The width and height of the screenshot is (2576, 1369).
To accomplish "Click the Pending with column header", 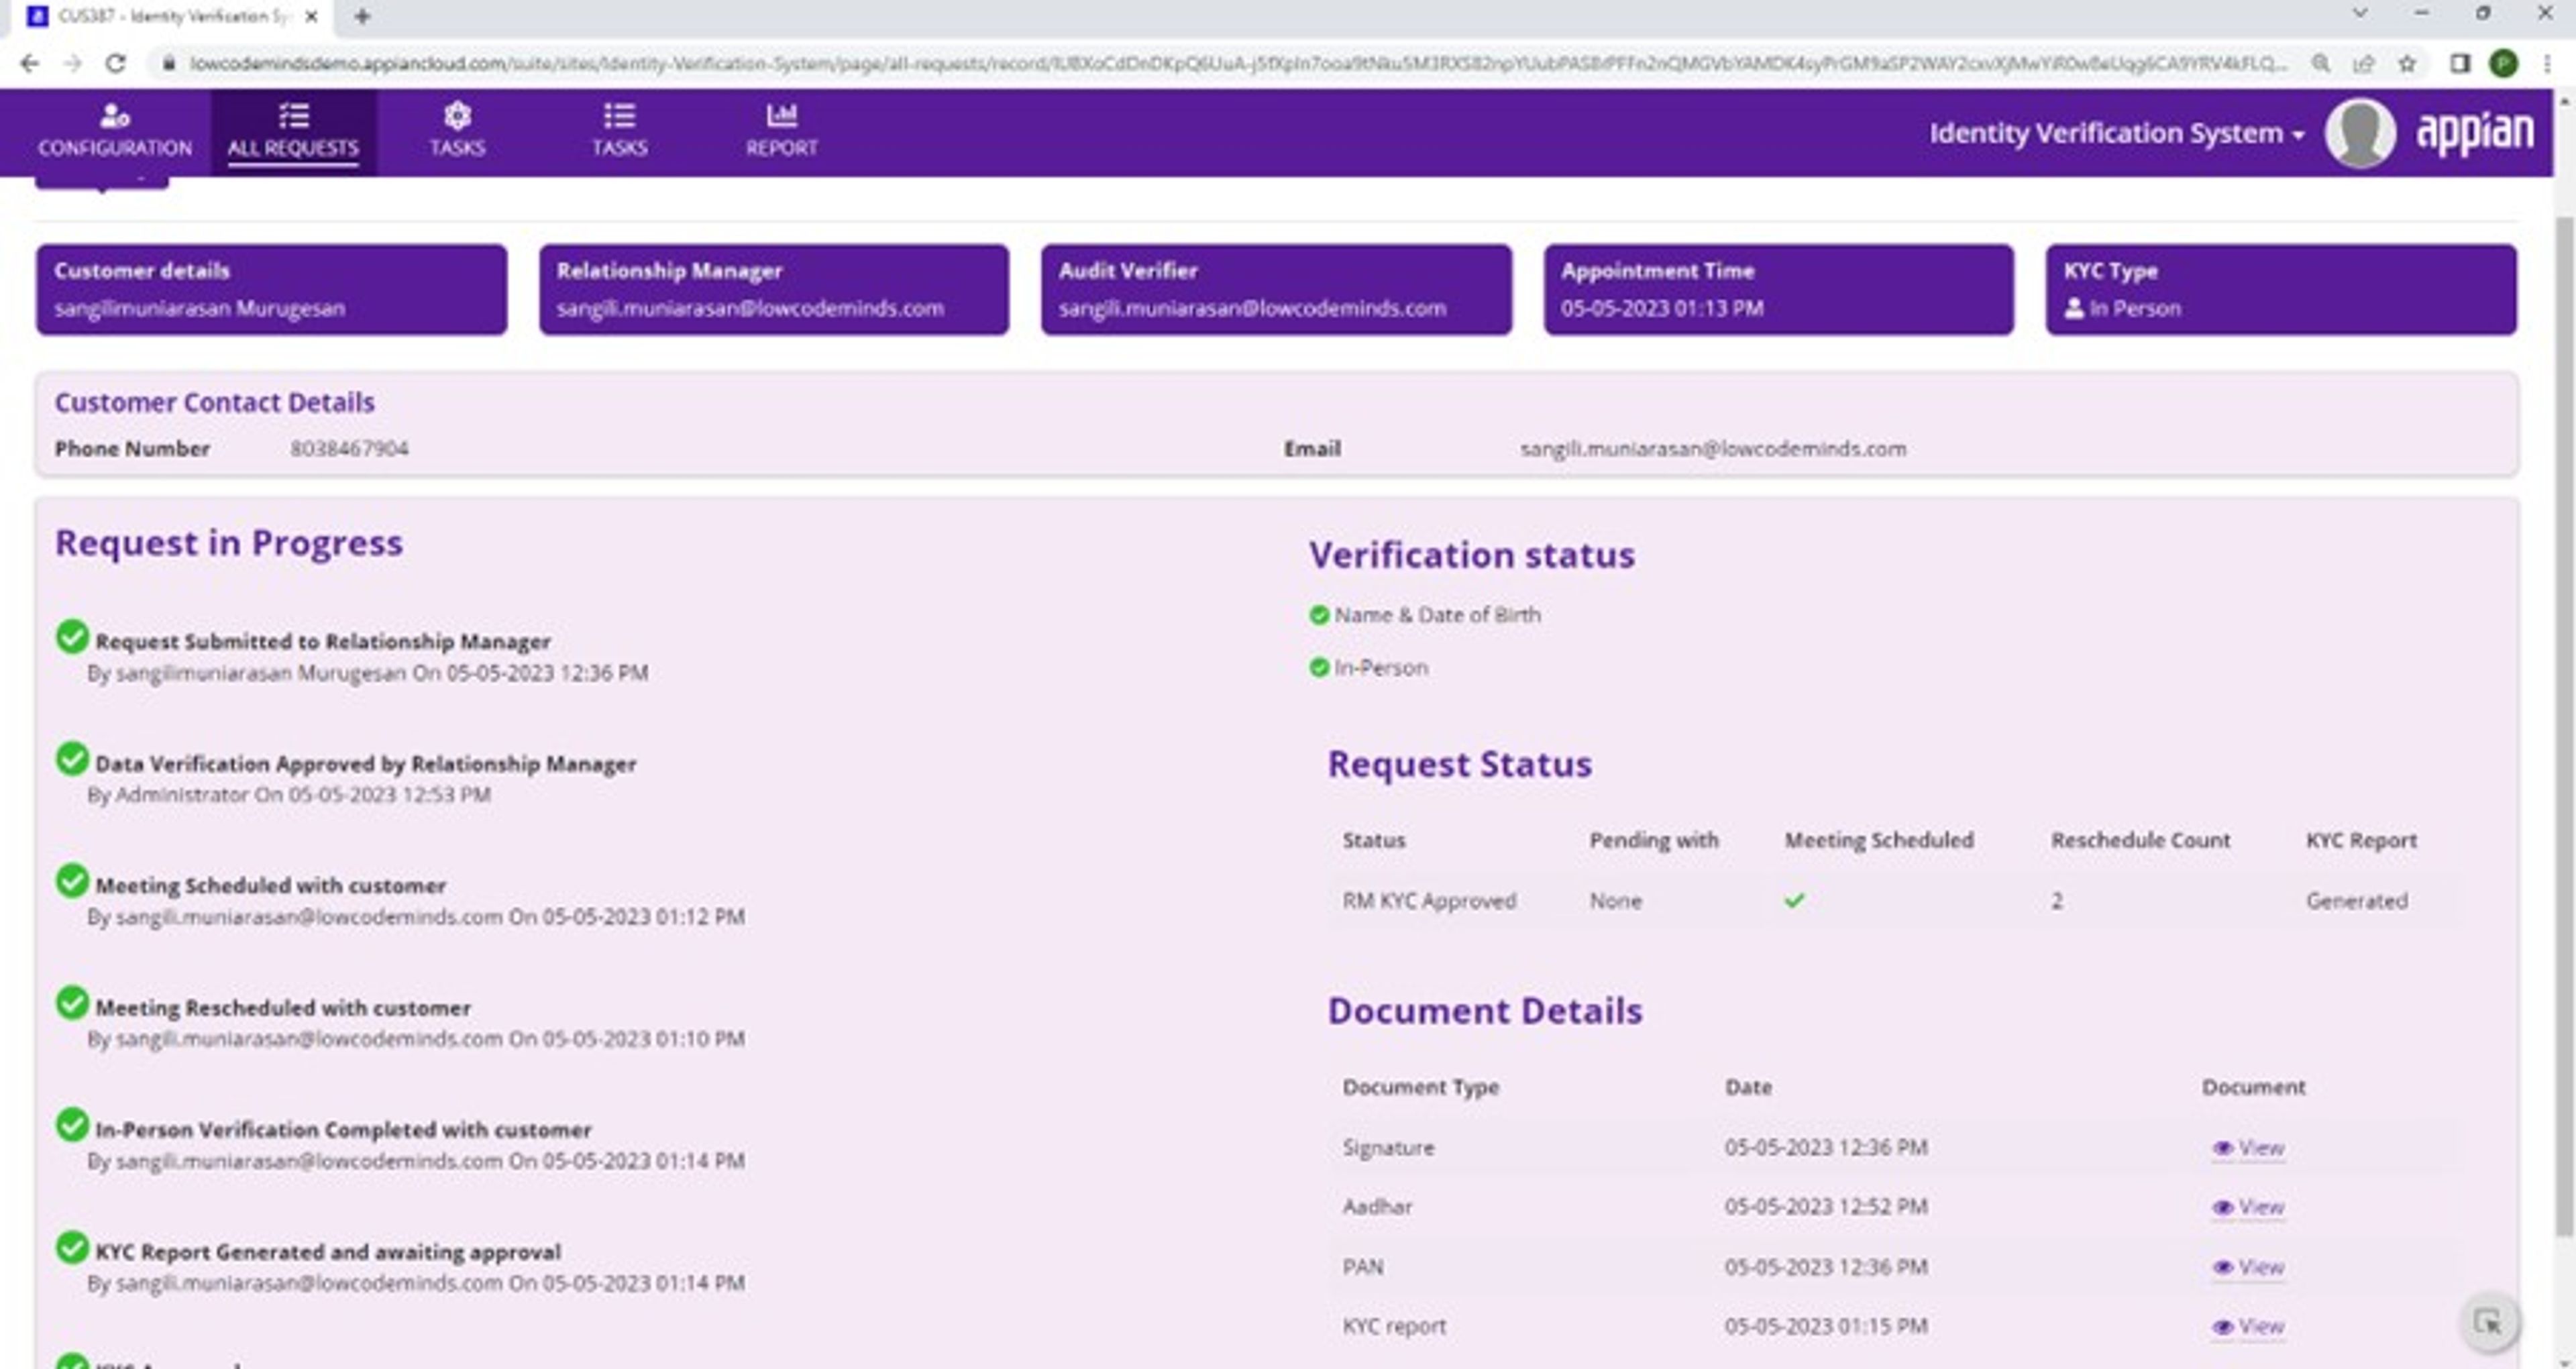I will (x=1654, y=840).
